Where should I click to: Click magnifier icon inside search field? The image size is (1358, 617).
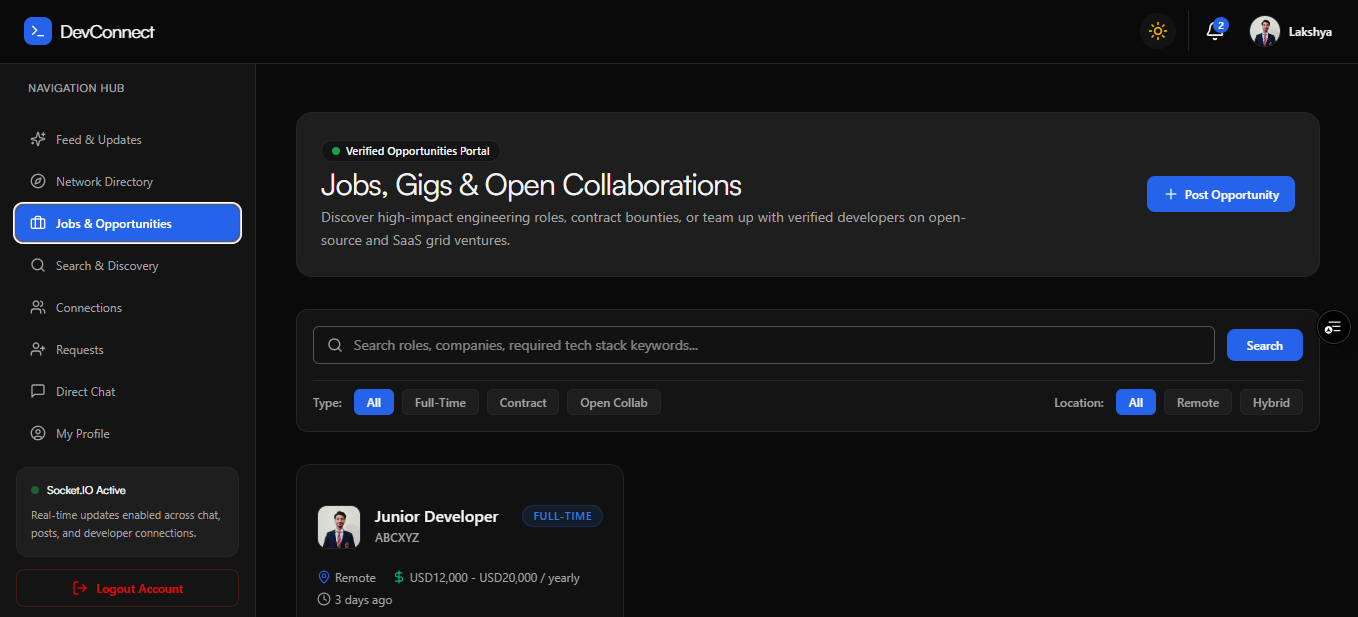[336, 345]
